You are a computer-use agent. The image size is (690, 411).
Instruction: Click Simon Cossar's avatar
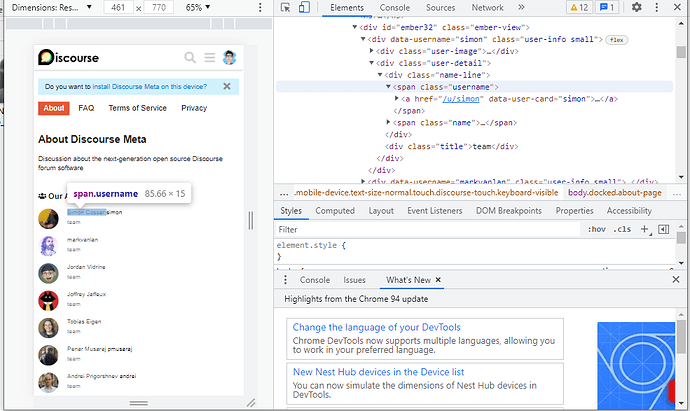(48, 219)
